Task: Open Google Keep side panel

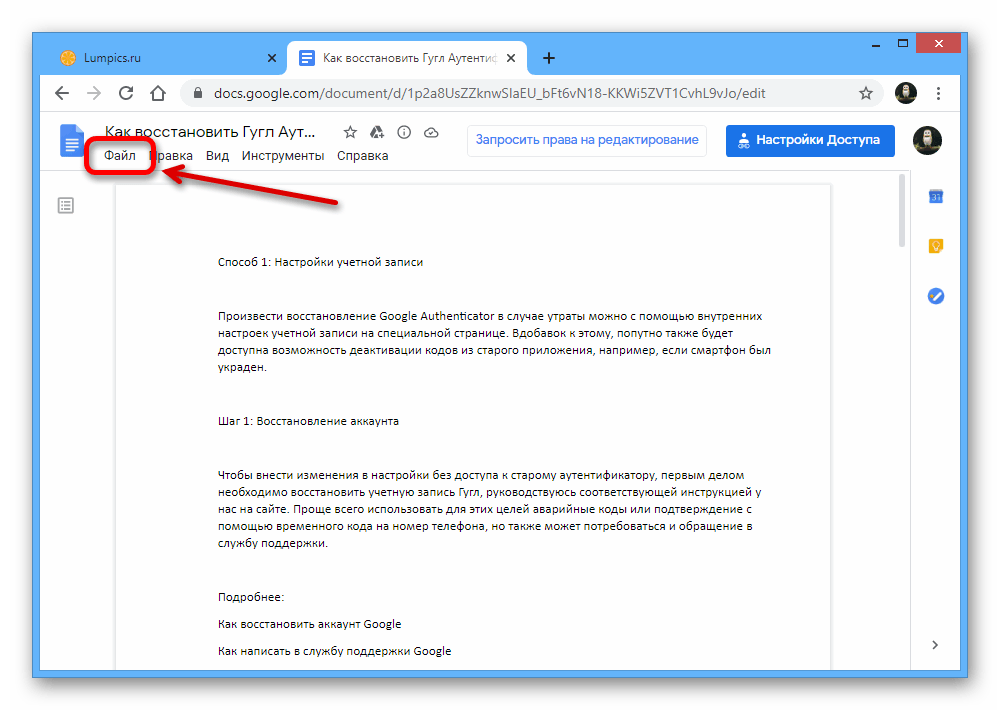Action: point(936,246)
